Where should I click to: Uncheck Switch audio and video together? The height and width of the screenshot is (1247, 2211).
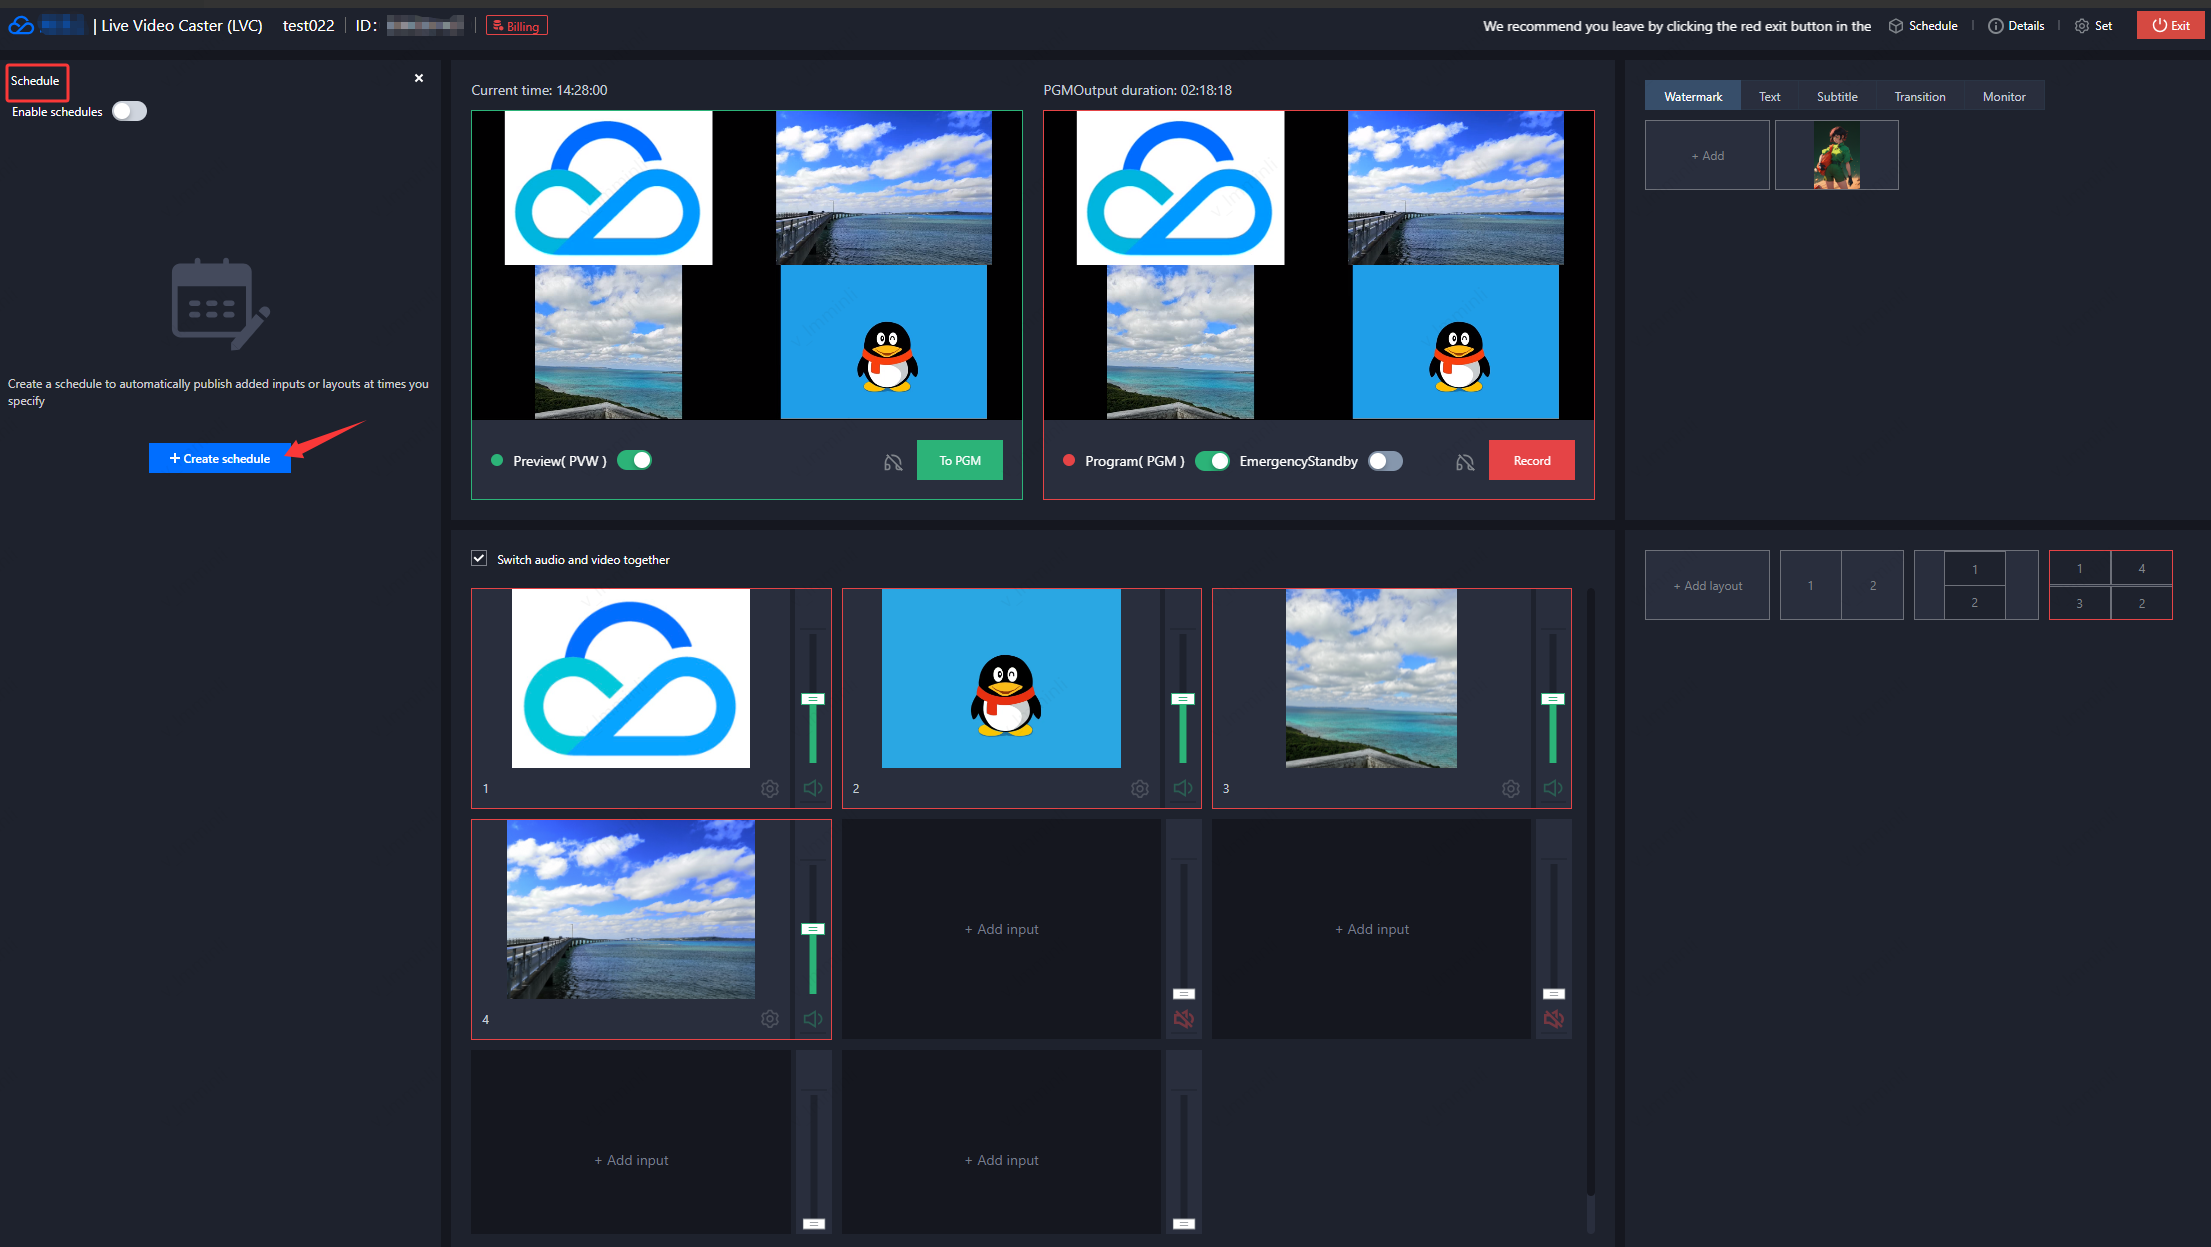point(480,558)
